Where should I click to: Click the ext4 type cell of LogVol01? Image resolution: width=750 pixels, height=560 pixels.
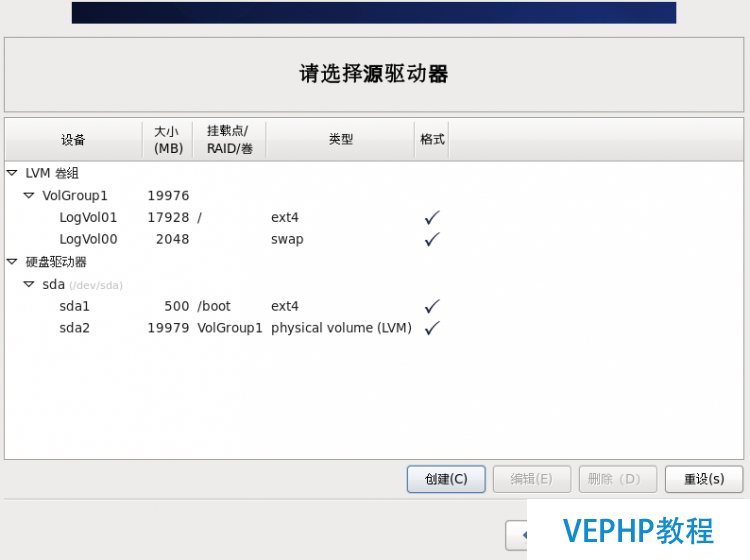pyautogui.click(x=285, y=218)
